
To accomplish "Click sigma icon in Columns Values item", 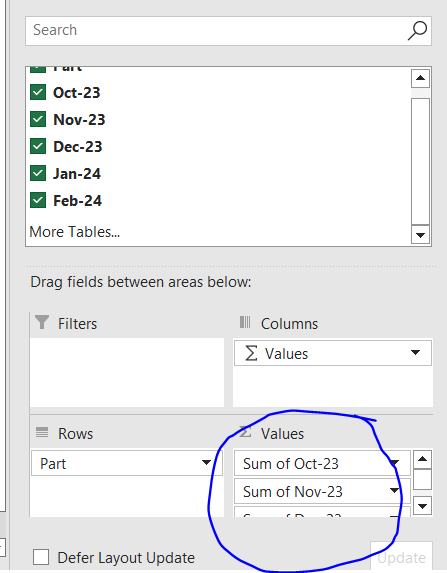I will tap(251, 353).
